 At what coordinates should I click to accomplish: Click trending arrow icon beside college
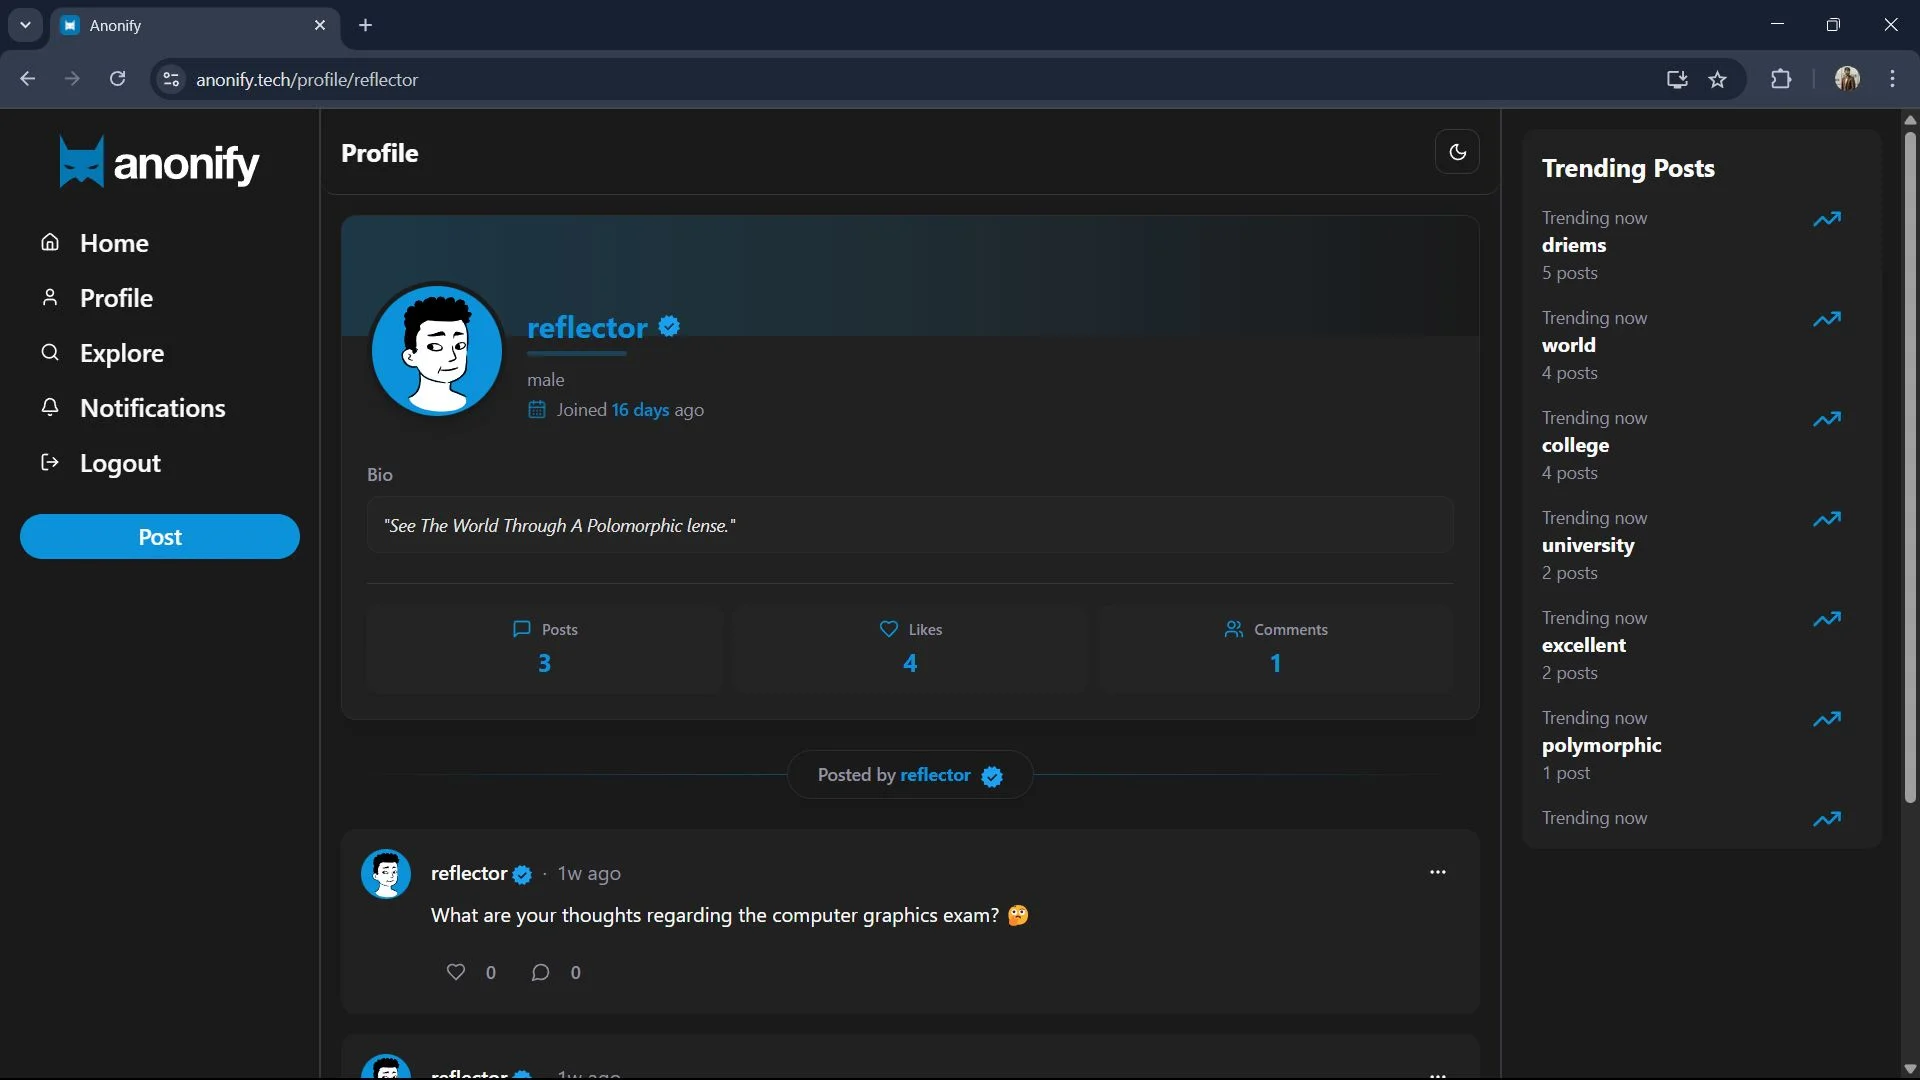1827,419
